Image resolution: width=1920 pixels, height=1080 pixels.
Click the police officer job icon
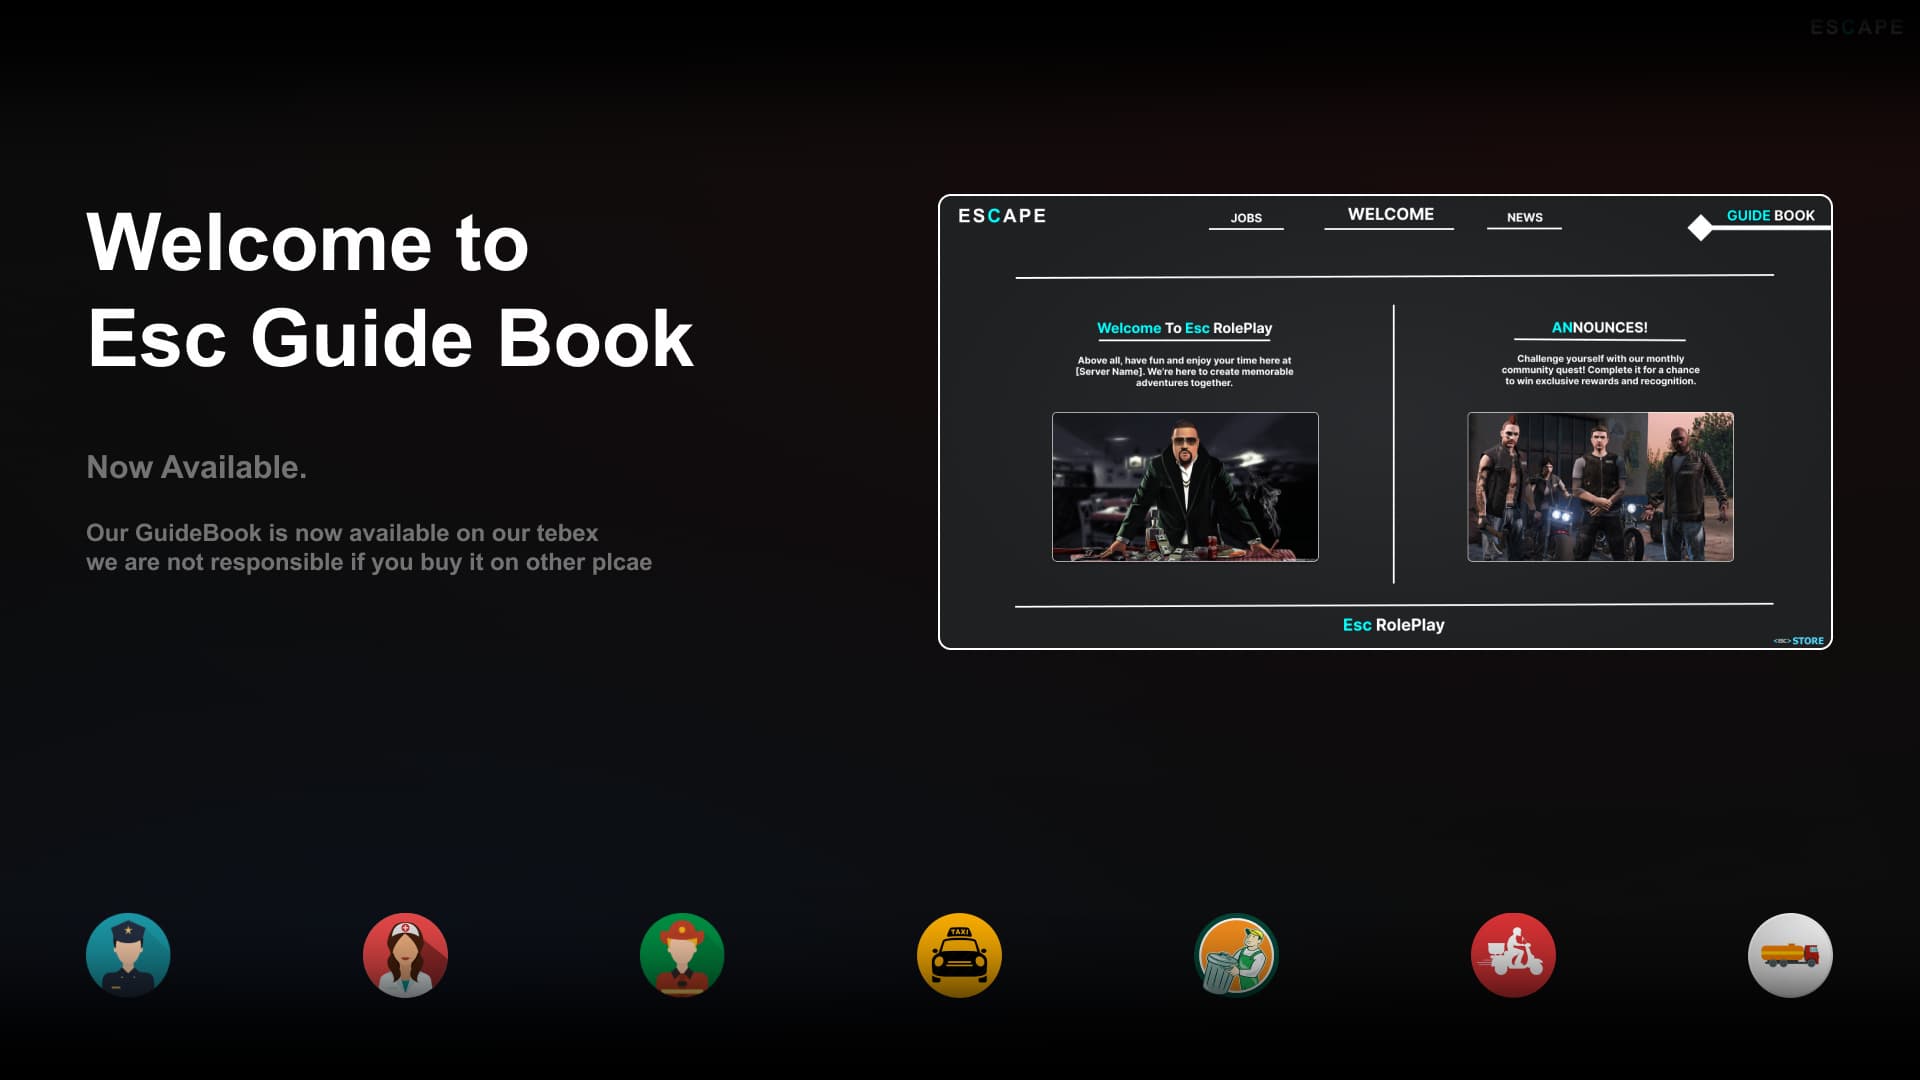(128, 955)
